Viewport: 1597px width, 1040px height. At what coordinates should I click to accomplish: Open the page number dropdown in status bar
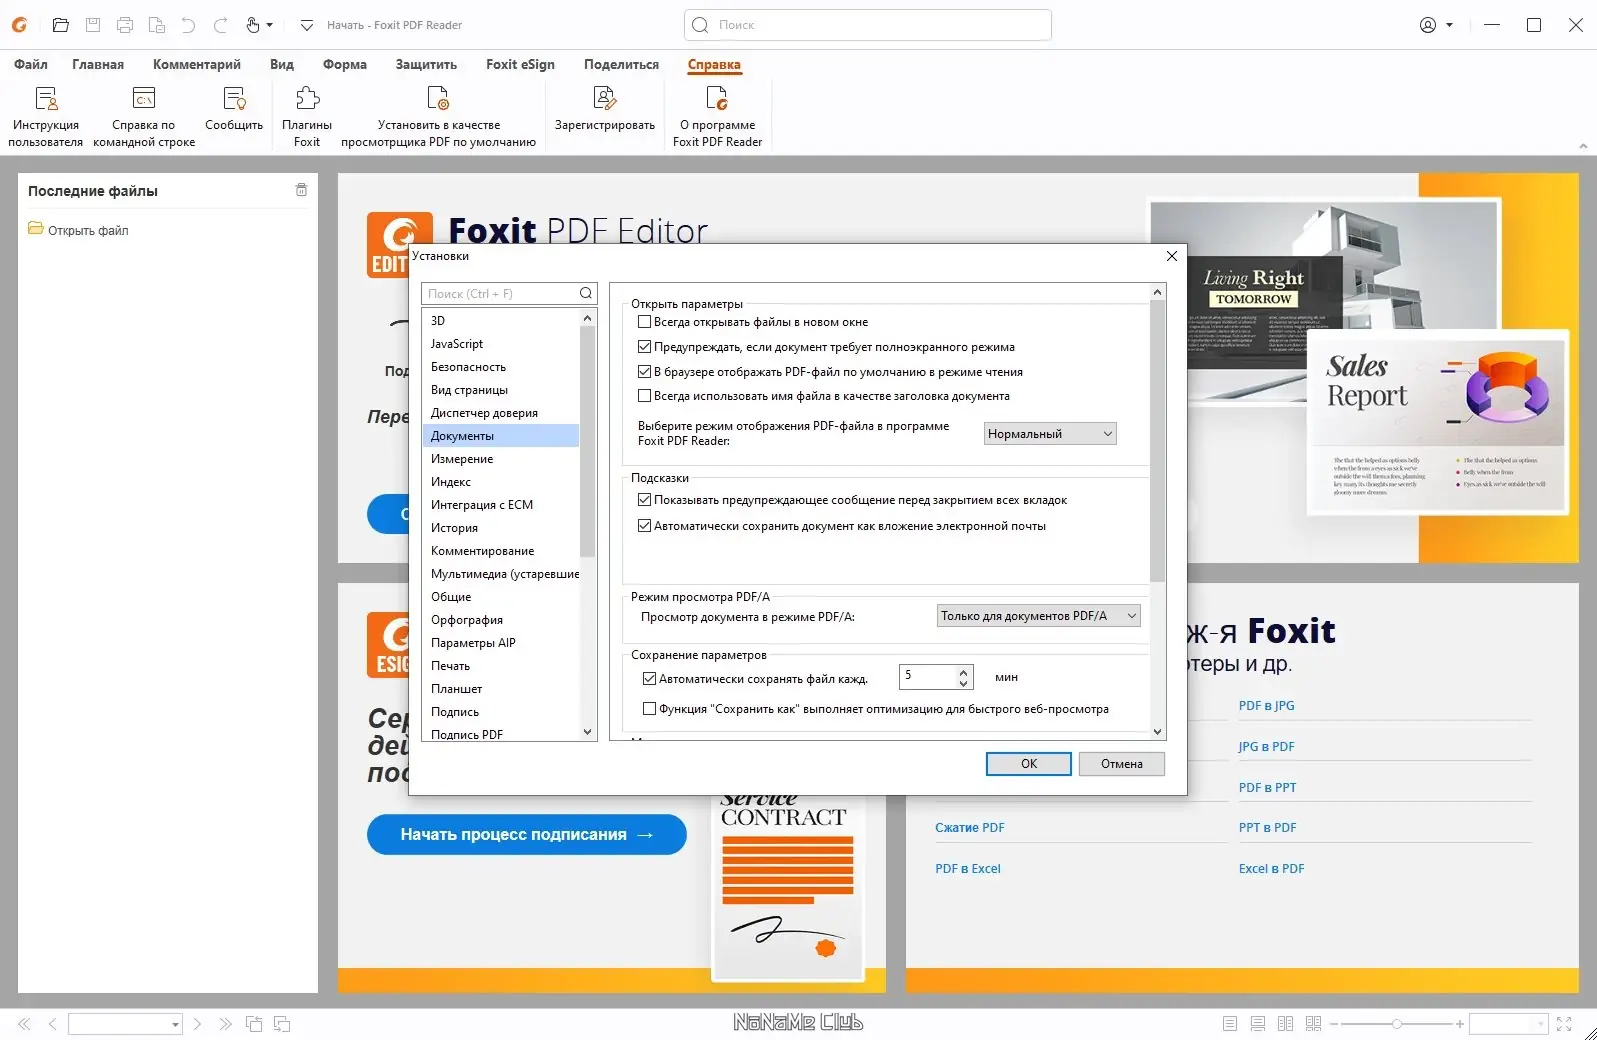click(175, 1024)
